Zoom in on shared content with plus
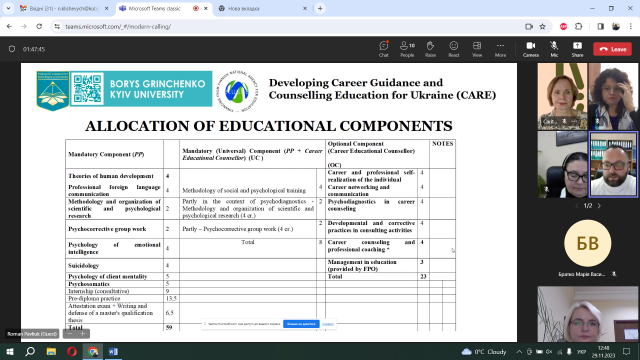Screen dimensions: 640x360 click(x=82, y=334)
